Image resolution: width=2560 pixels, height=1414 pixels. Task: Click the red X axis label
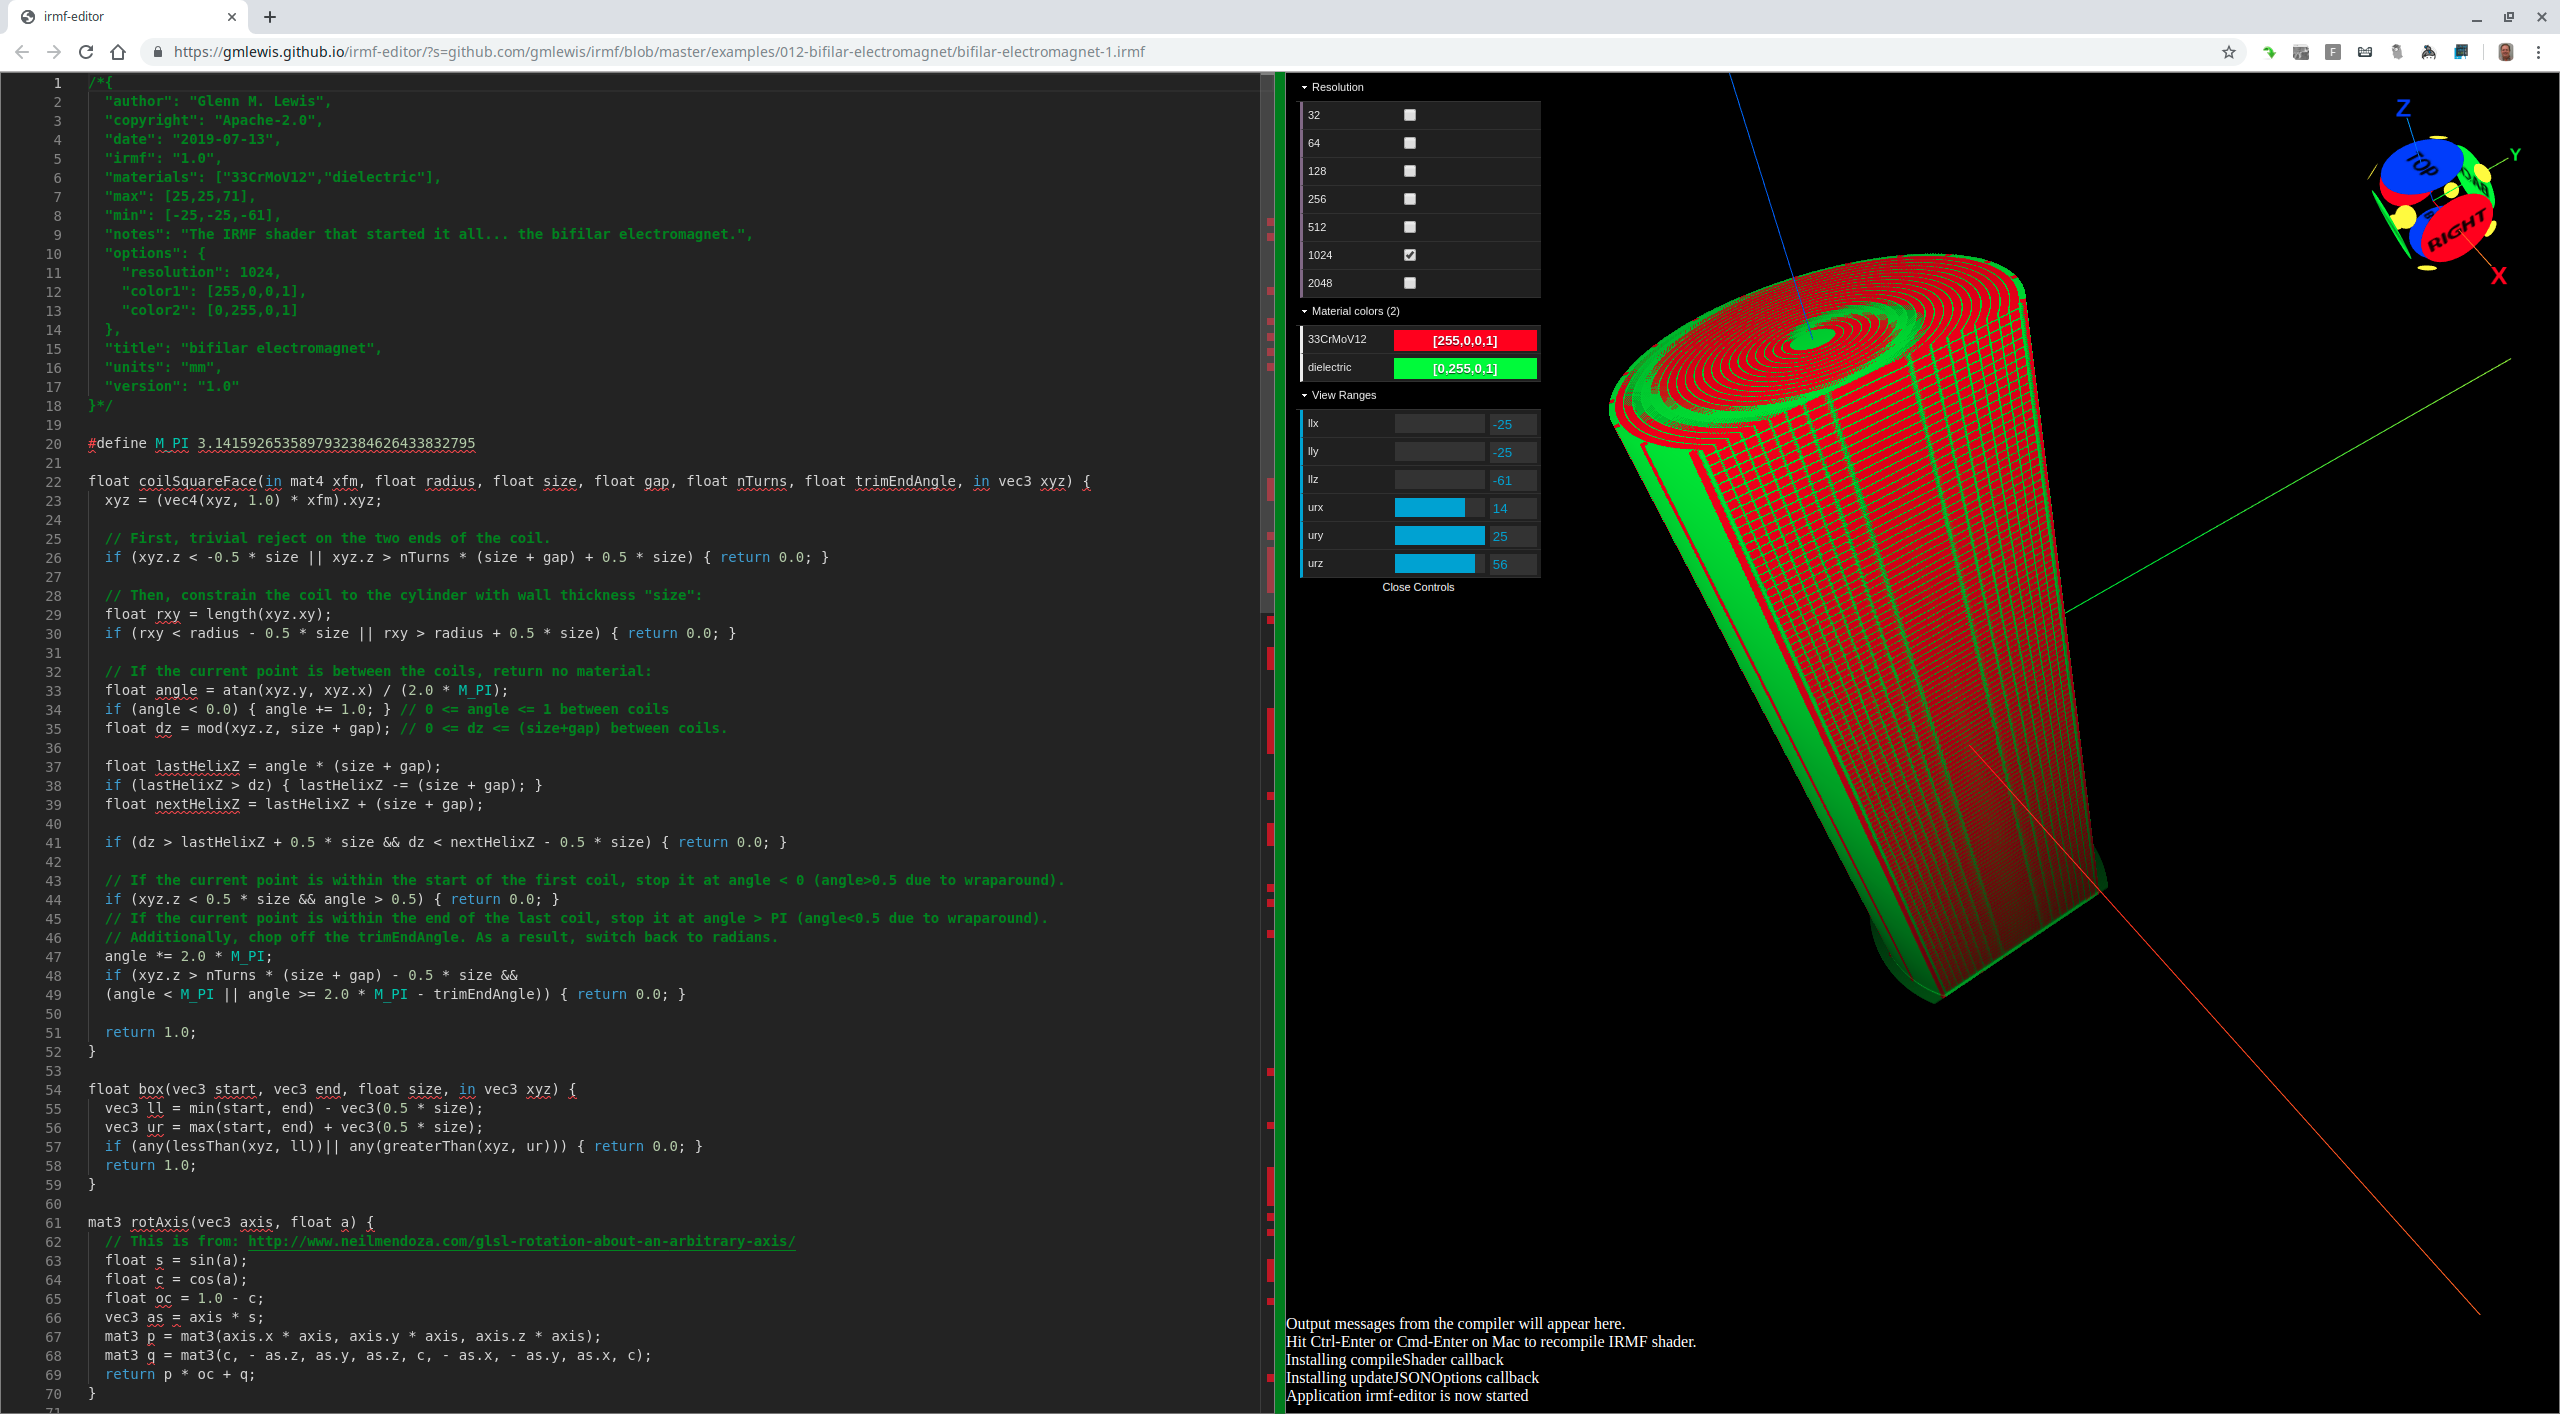(2499, 276)
